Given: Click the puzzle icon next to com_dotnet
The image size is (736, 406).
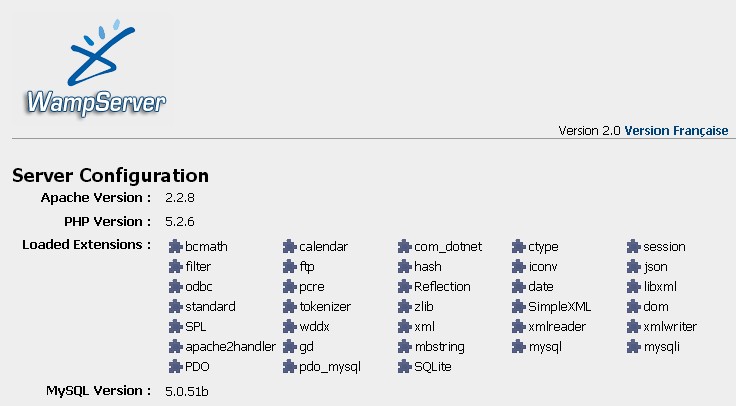Looking at the screenshot, I should click(x=405, y=247).
